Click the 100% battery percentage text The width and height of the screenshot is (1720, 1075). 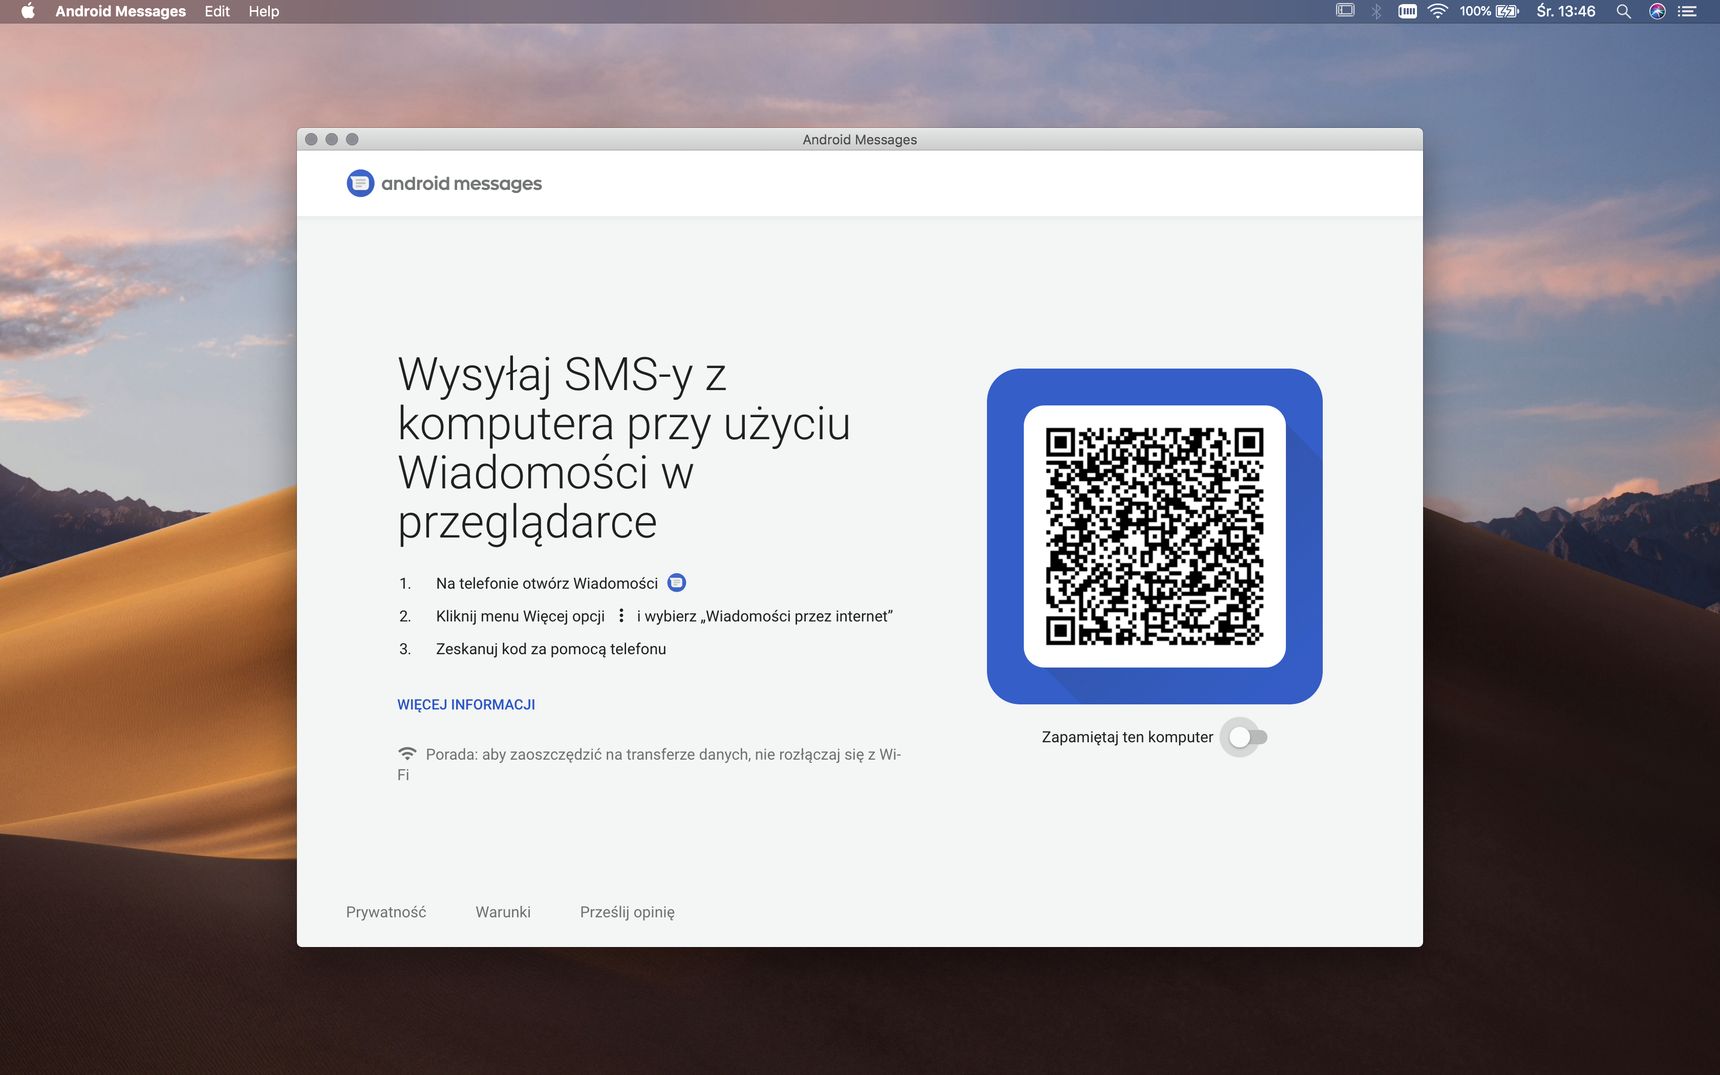(x=1475, y=11)
